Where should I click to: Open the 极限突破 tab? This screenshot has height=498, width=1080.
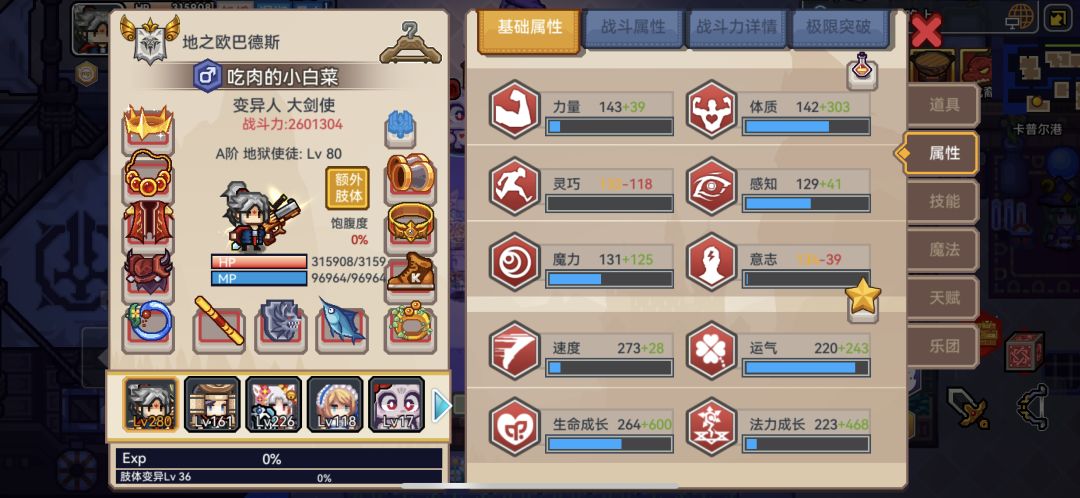pos(838,28)
